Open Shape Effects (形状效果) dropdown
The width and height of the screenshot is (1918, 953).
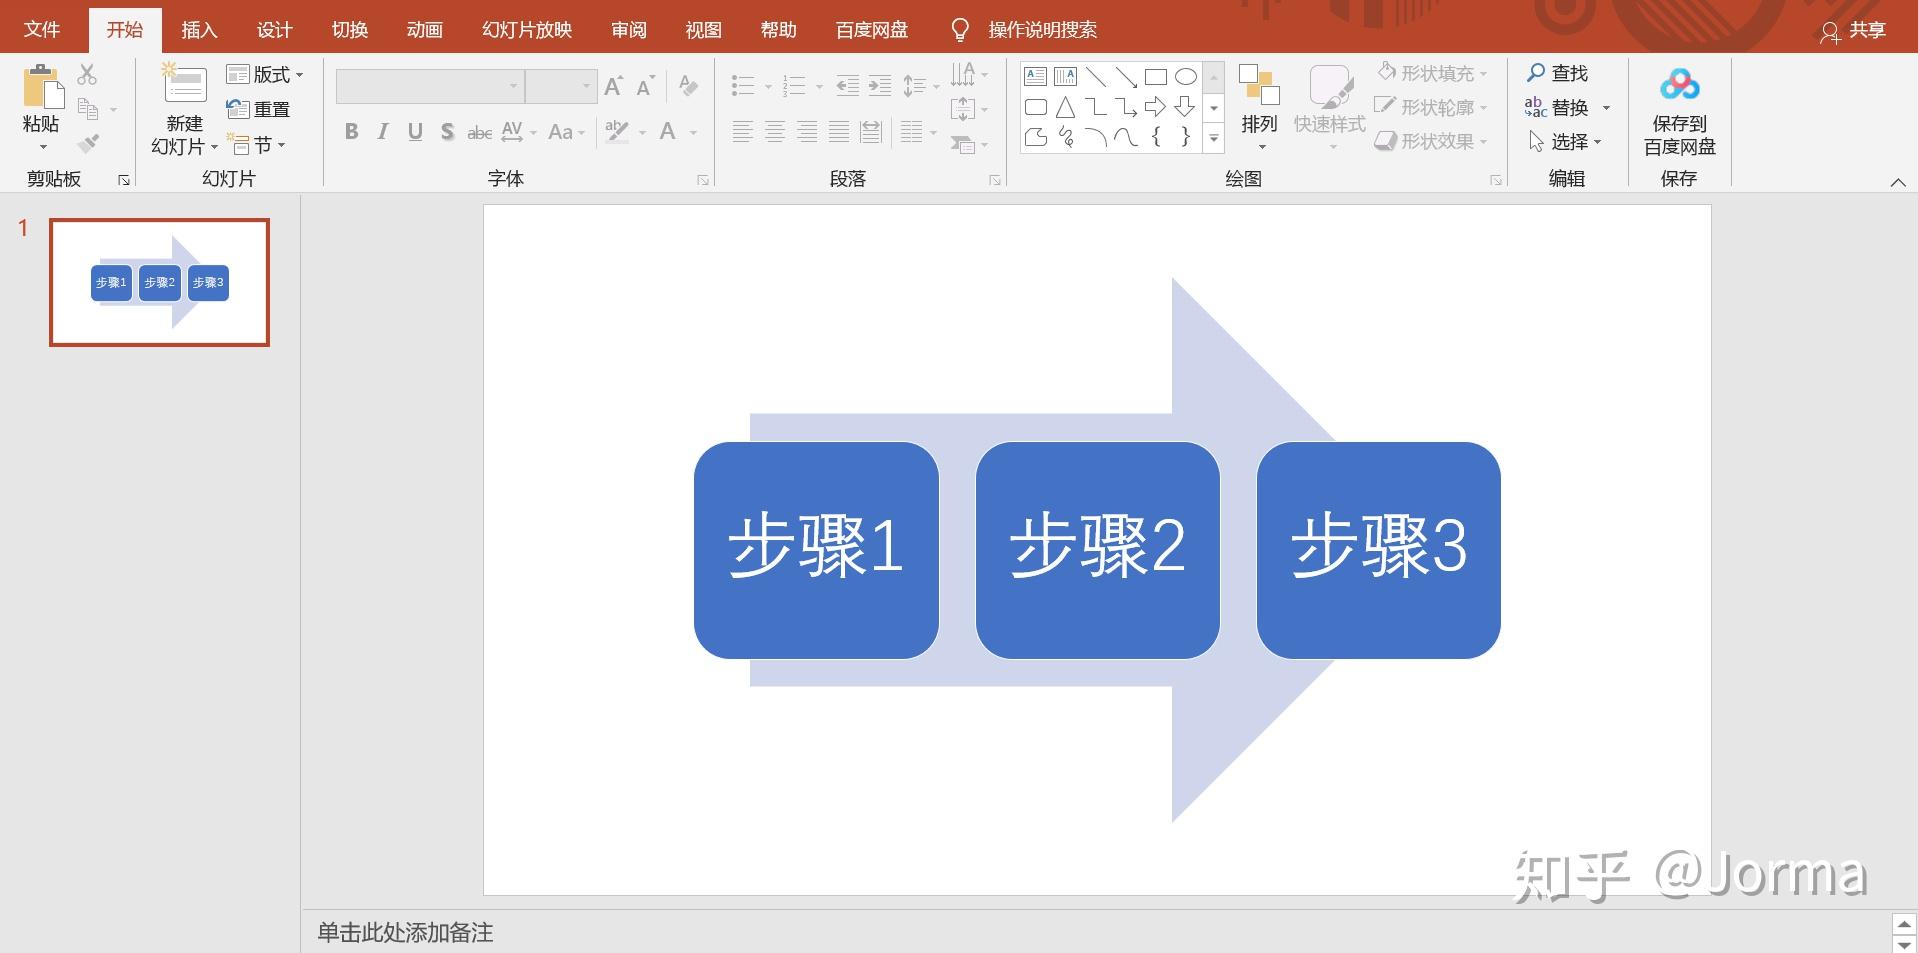click(x=1432, y=141)
